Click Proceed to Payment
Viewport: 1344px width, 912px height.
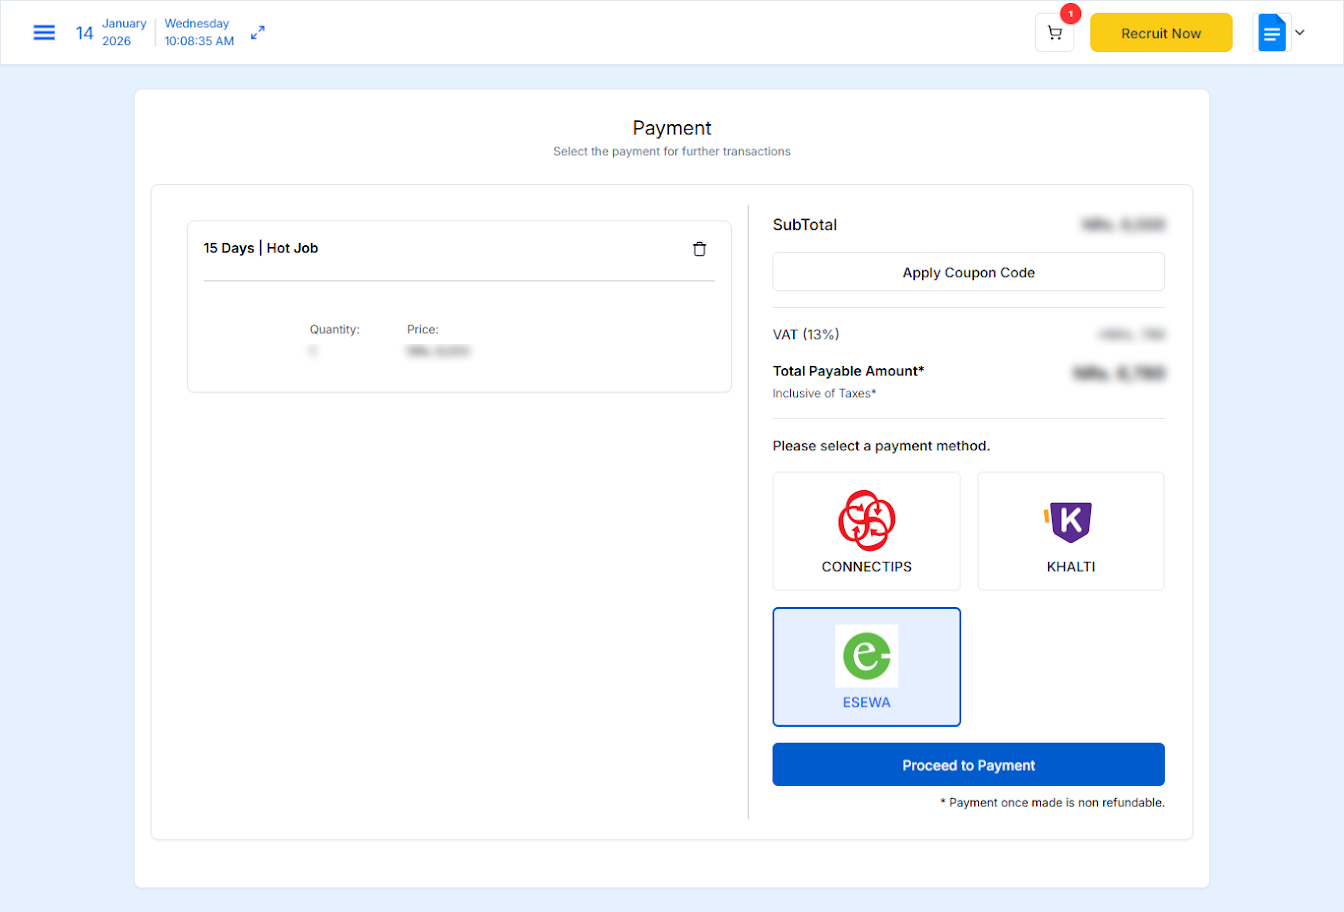click(968, 765)
